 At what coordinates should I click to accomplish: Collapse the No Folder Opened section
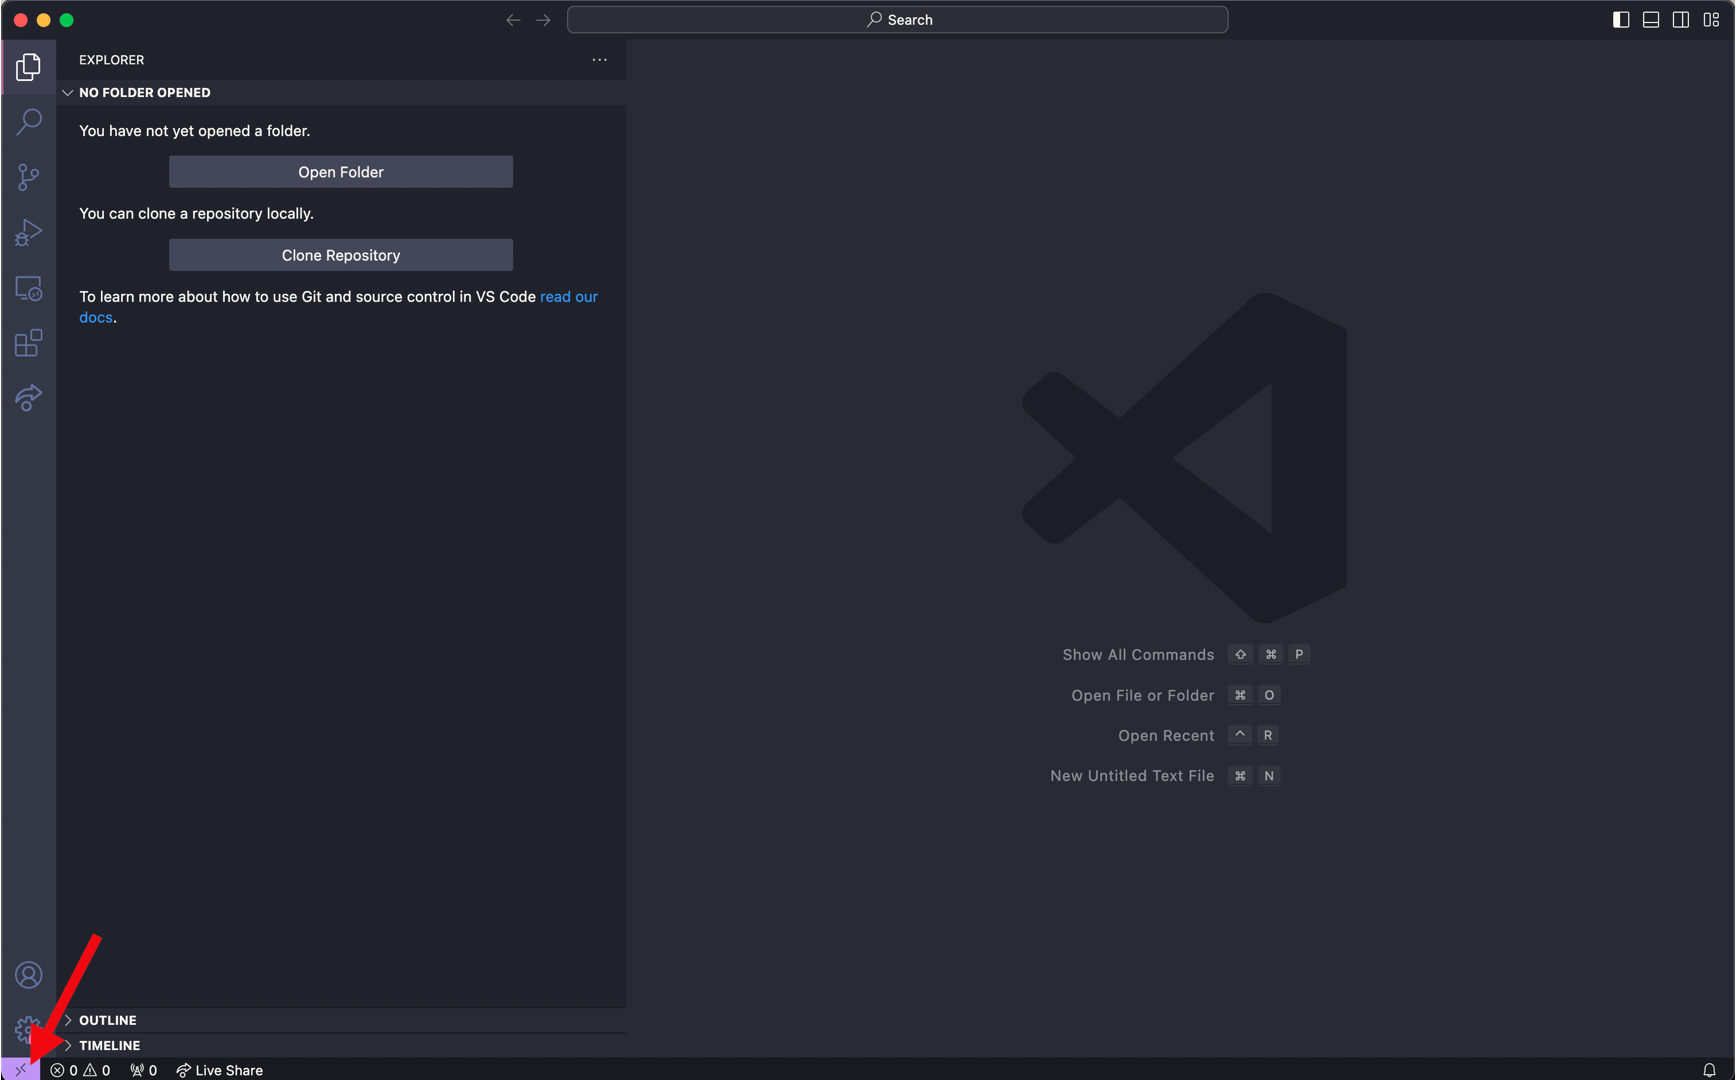[341, 93]
